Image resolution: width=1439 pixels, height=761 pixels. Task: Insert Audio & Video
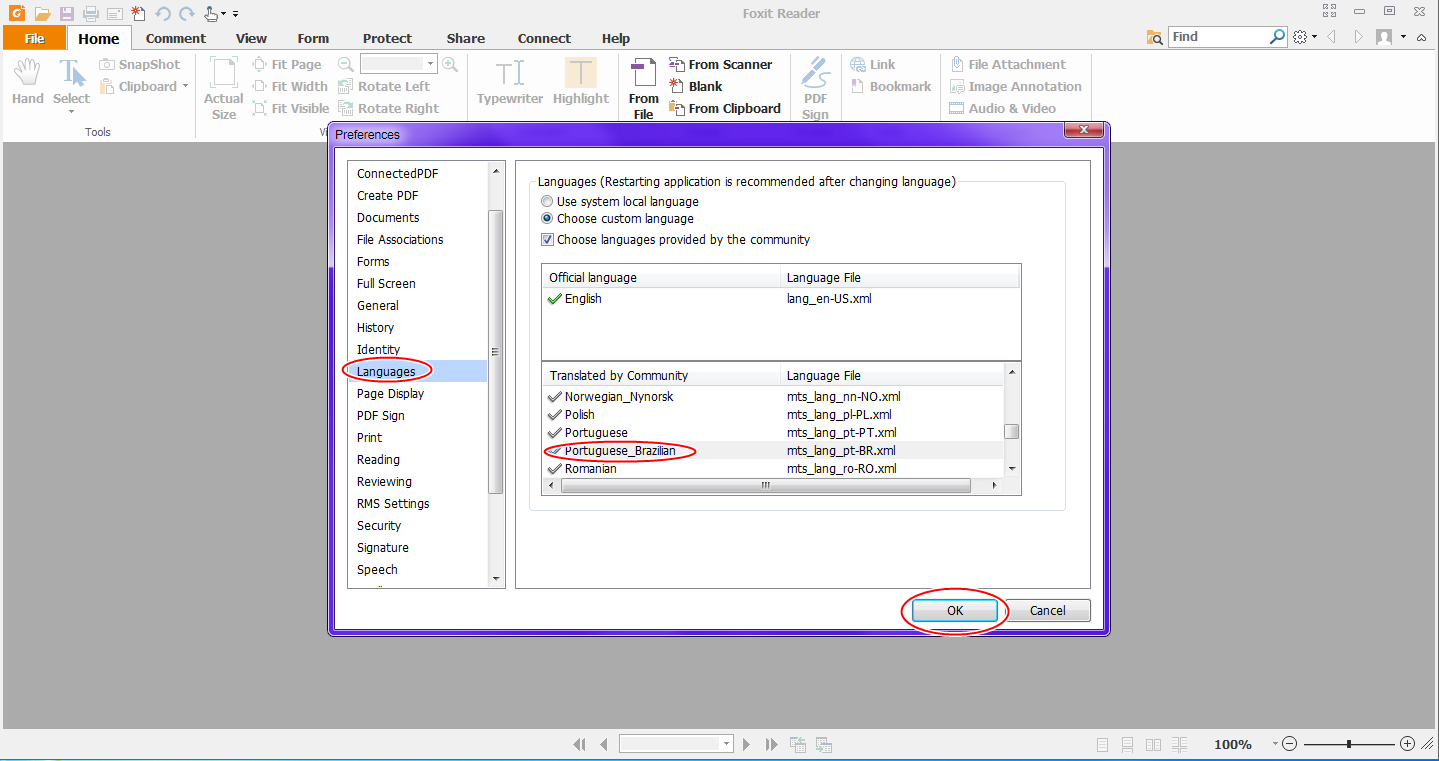point(1002,108)
